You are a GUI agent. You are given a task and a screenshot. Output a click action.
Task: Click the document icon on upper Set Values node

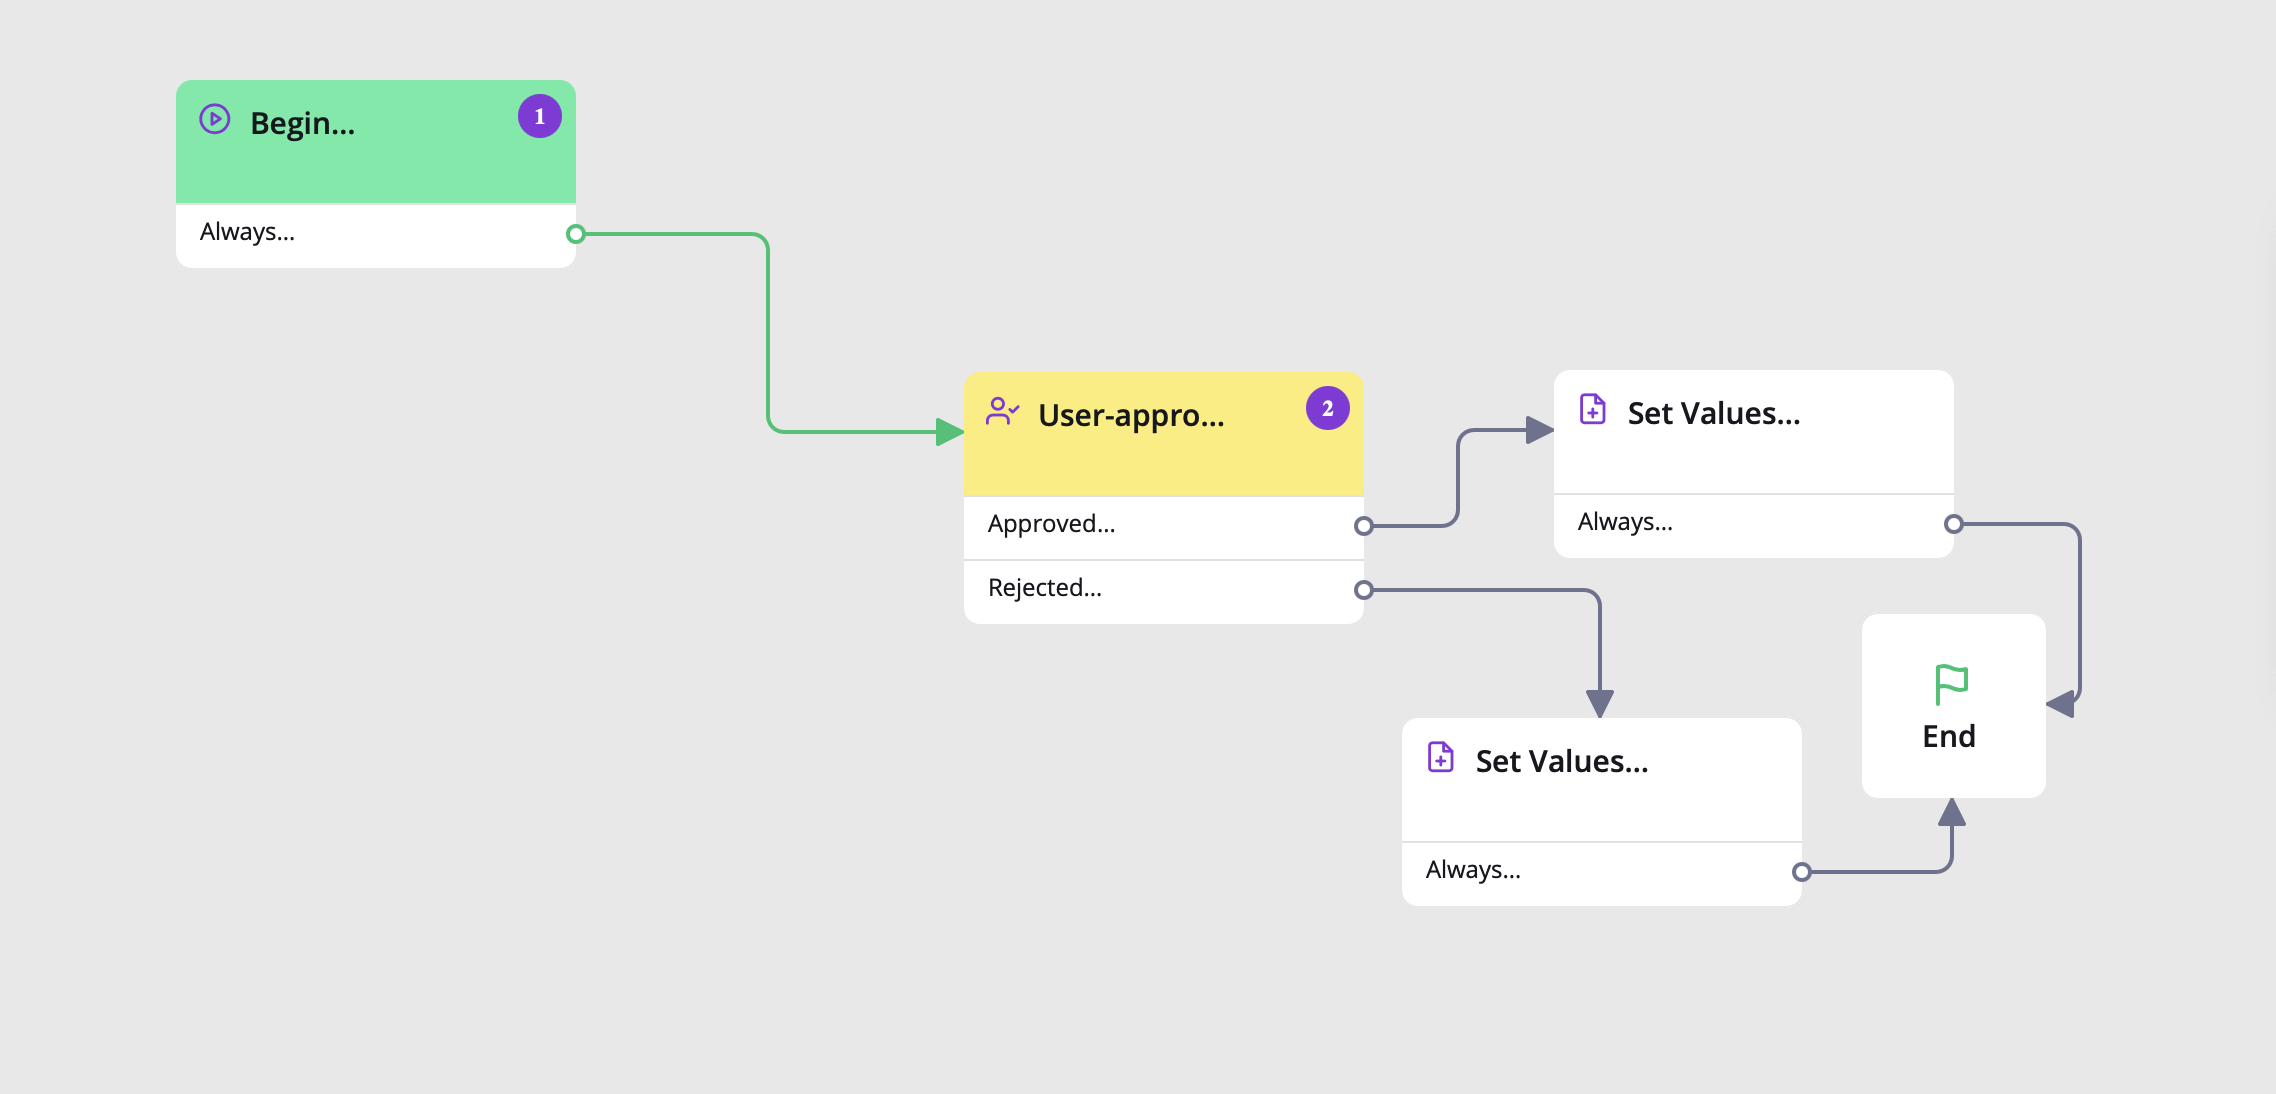pos(1592,409)
